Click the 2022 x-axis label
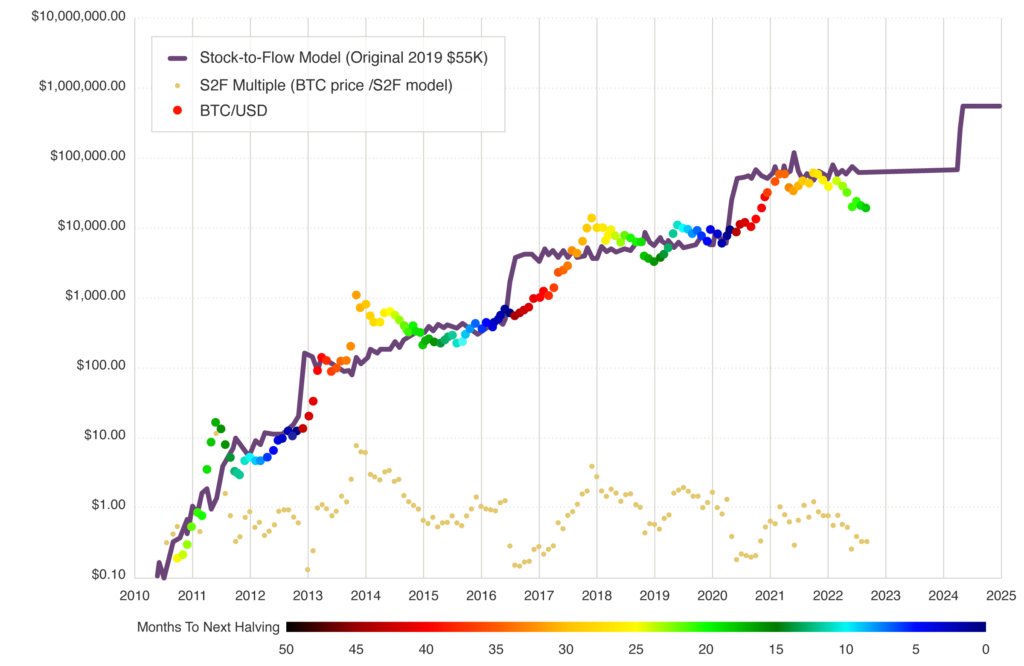 pyautogui.click(x=828, y=595)
